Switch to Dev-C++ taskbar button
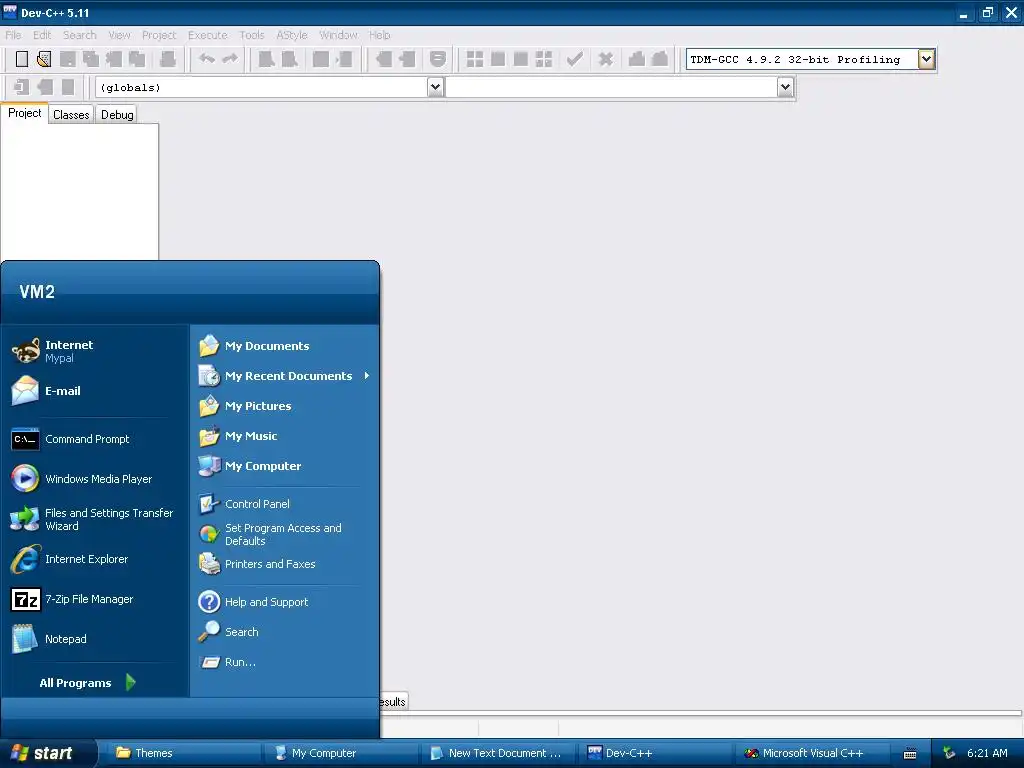Viewport: 1024px width, 768px height. pyautogui.click(x=655, y=753)
